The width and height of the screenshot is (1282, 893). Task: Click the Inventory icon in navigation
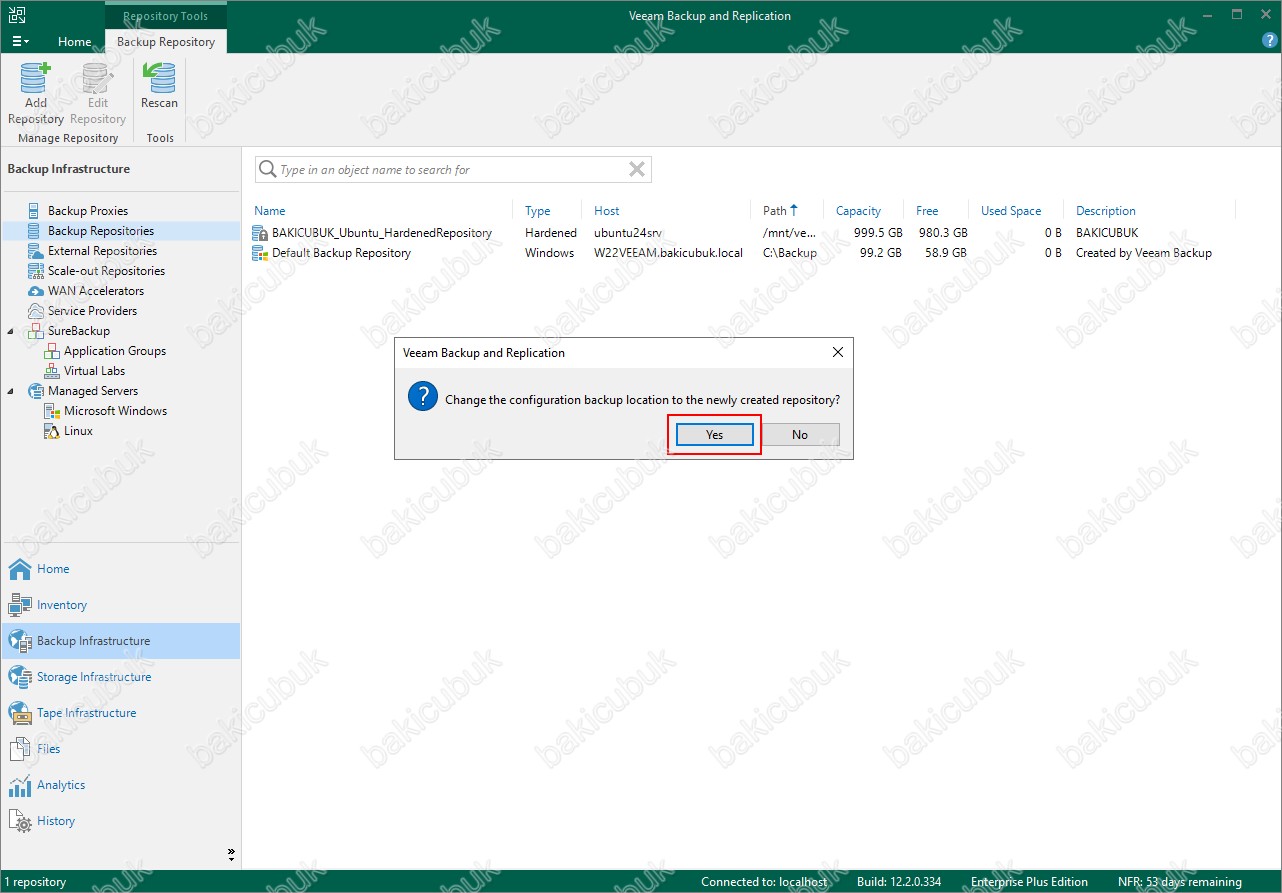[x=20, y=605]
